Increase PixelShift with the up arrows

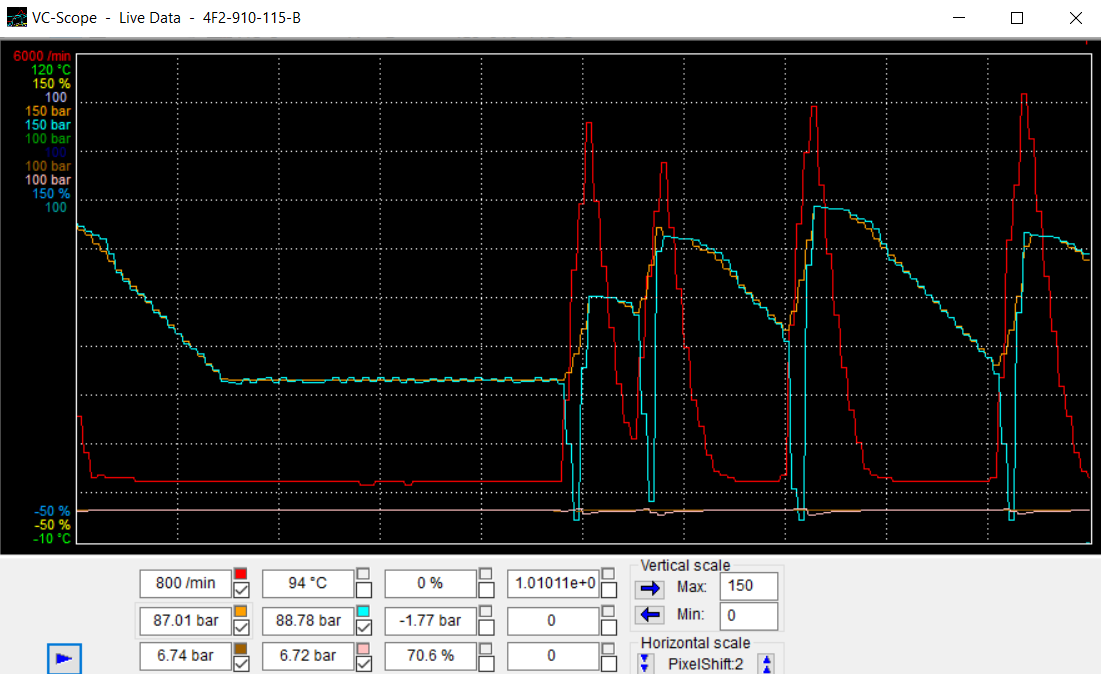(766, 663)
